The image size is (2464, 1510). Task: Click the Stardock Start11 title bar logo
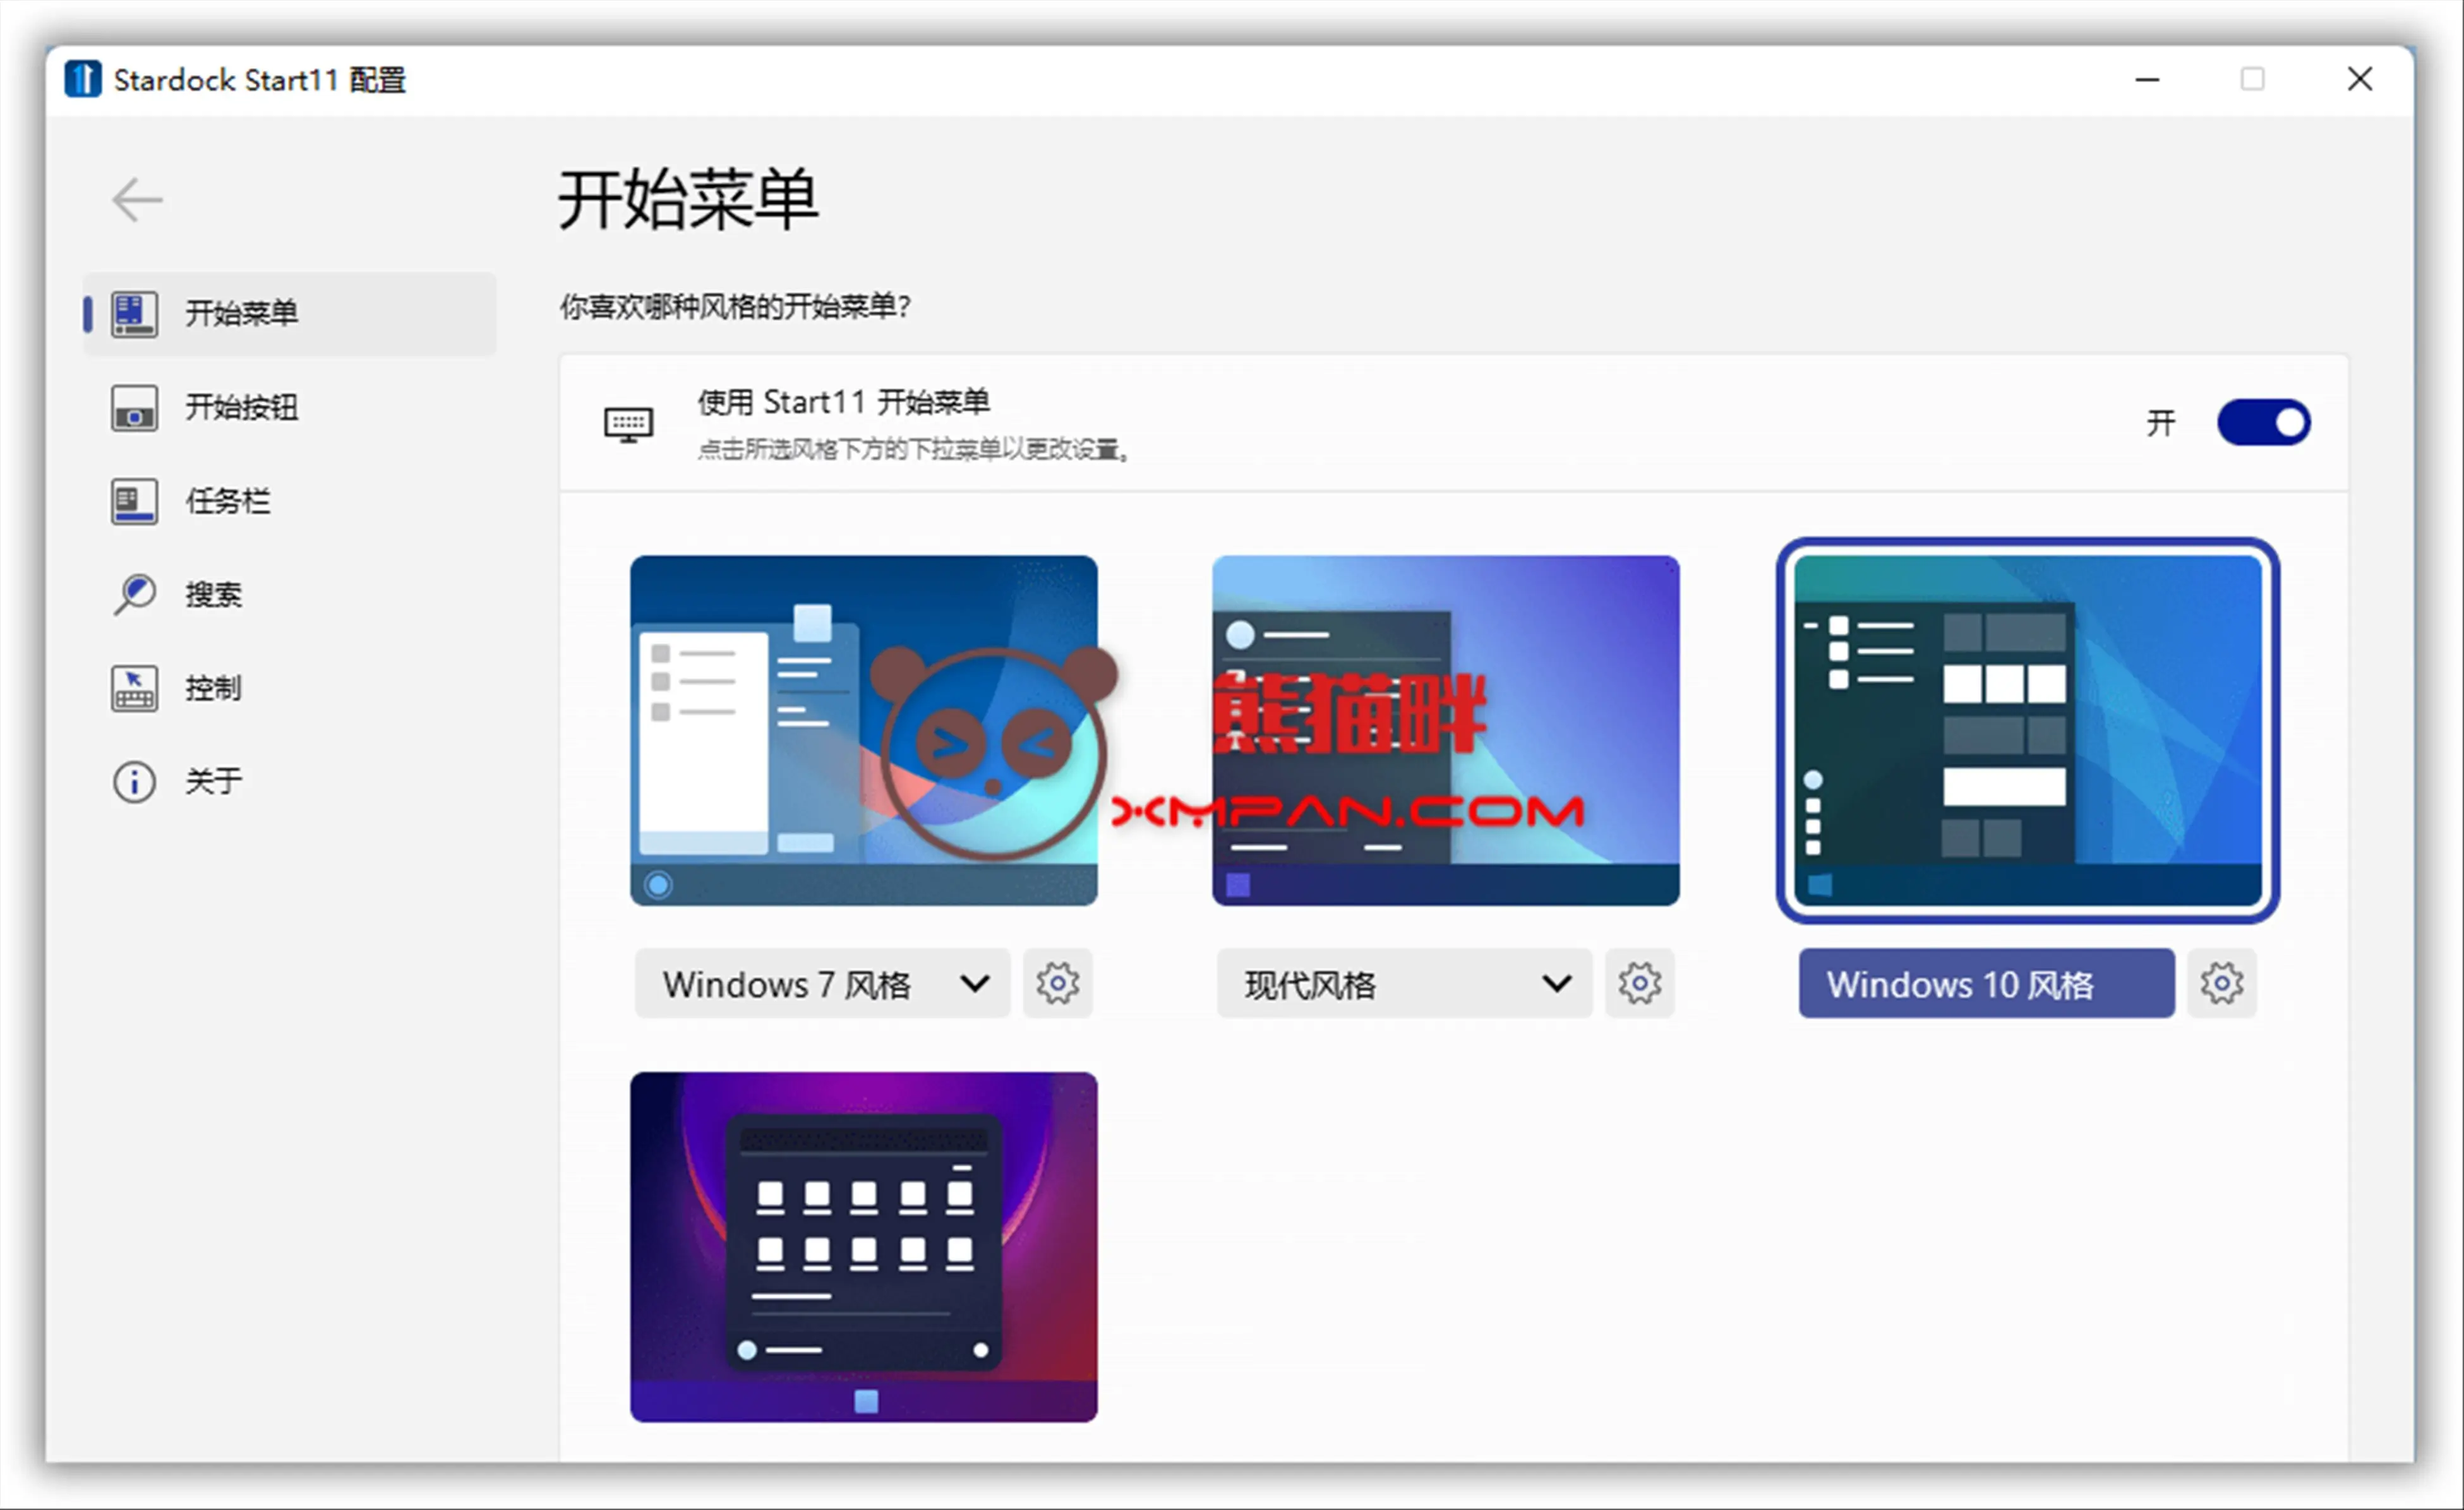[x=83, y=78]
